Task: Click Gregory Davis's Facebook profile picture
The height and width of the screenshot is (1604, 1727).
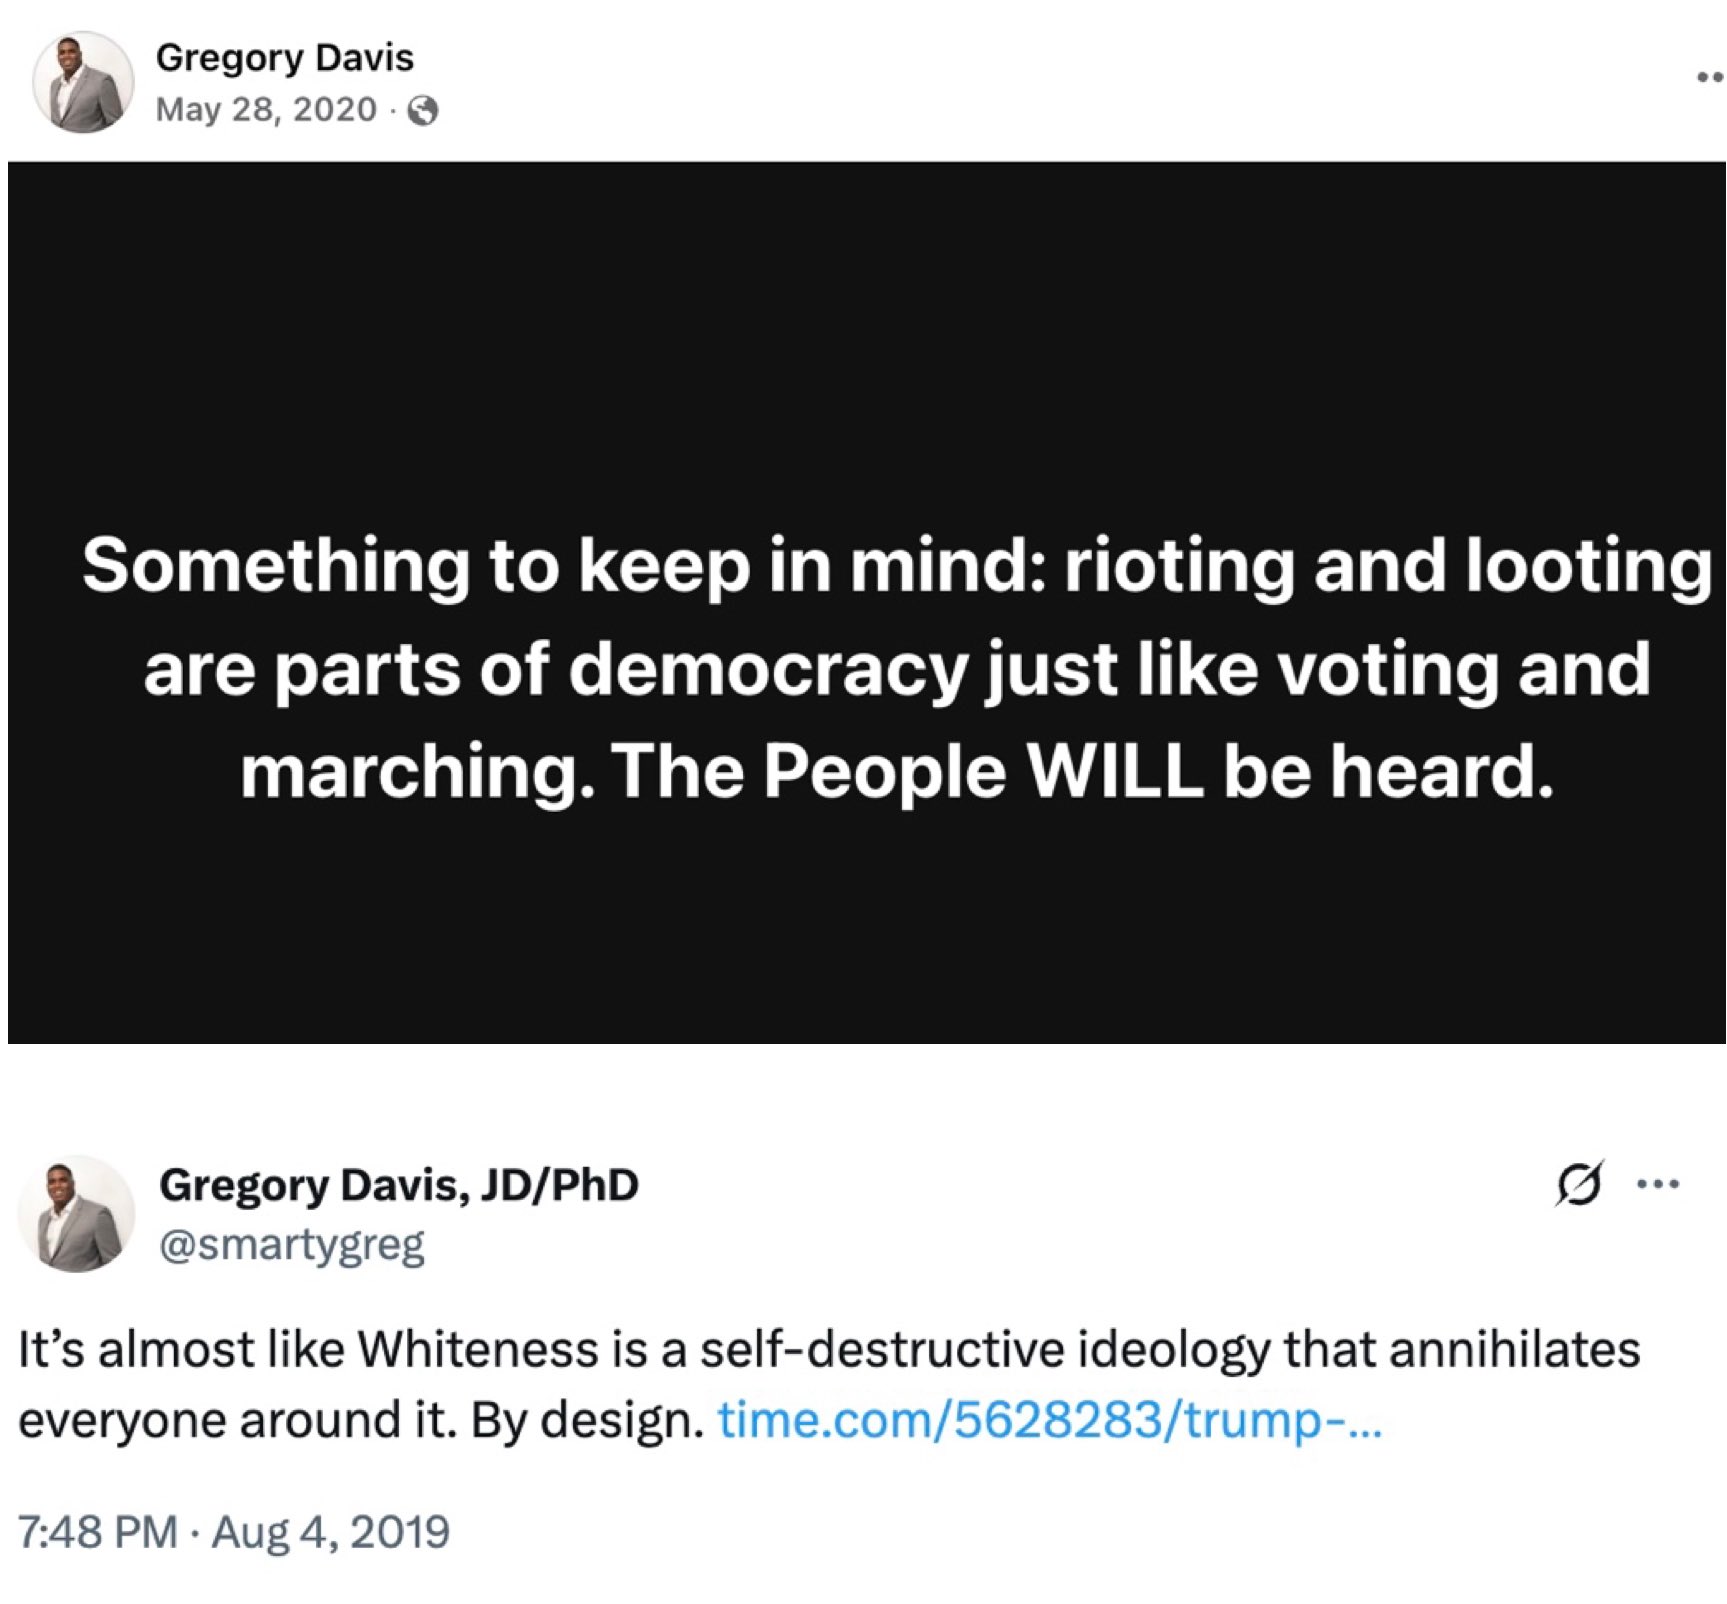Action: 83,82
